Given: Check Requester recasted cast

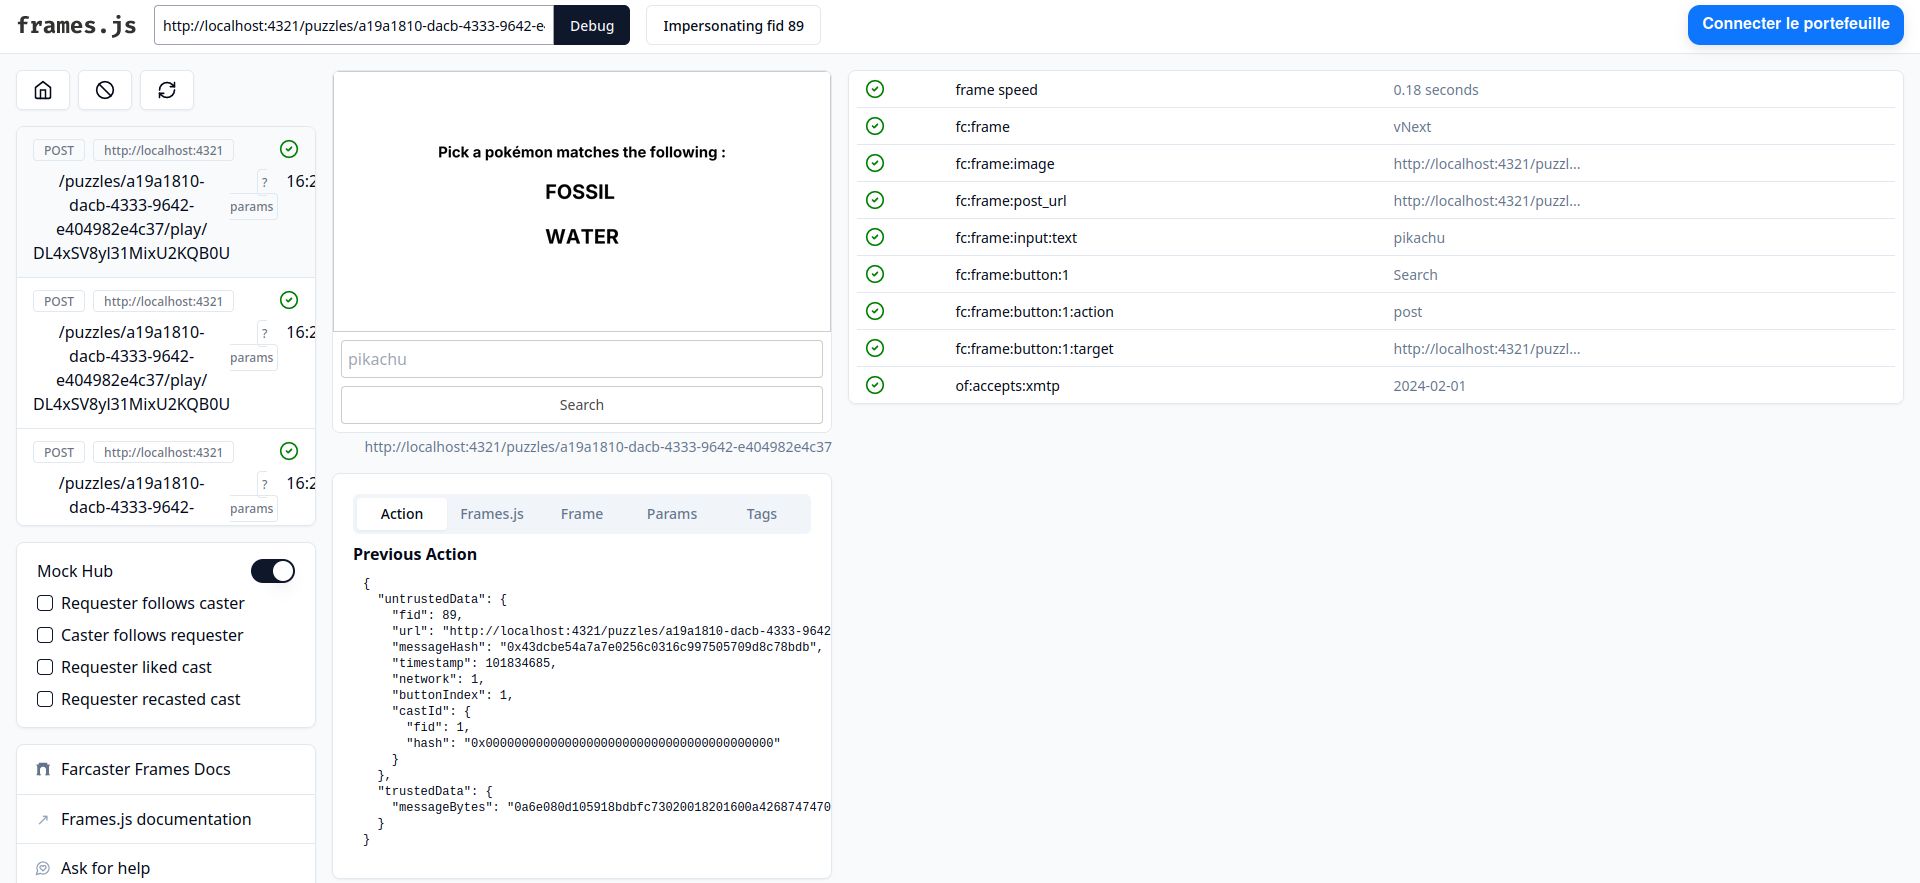Looking at the screenshot, I should coord(45,699).
